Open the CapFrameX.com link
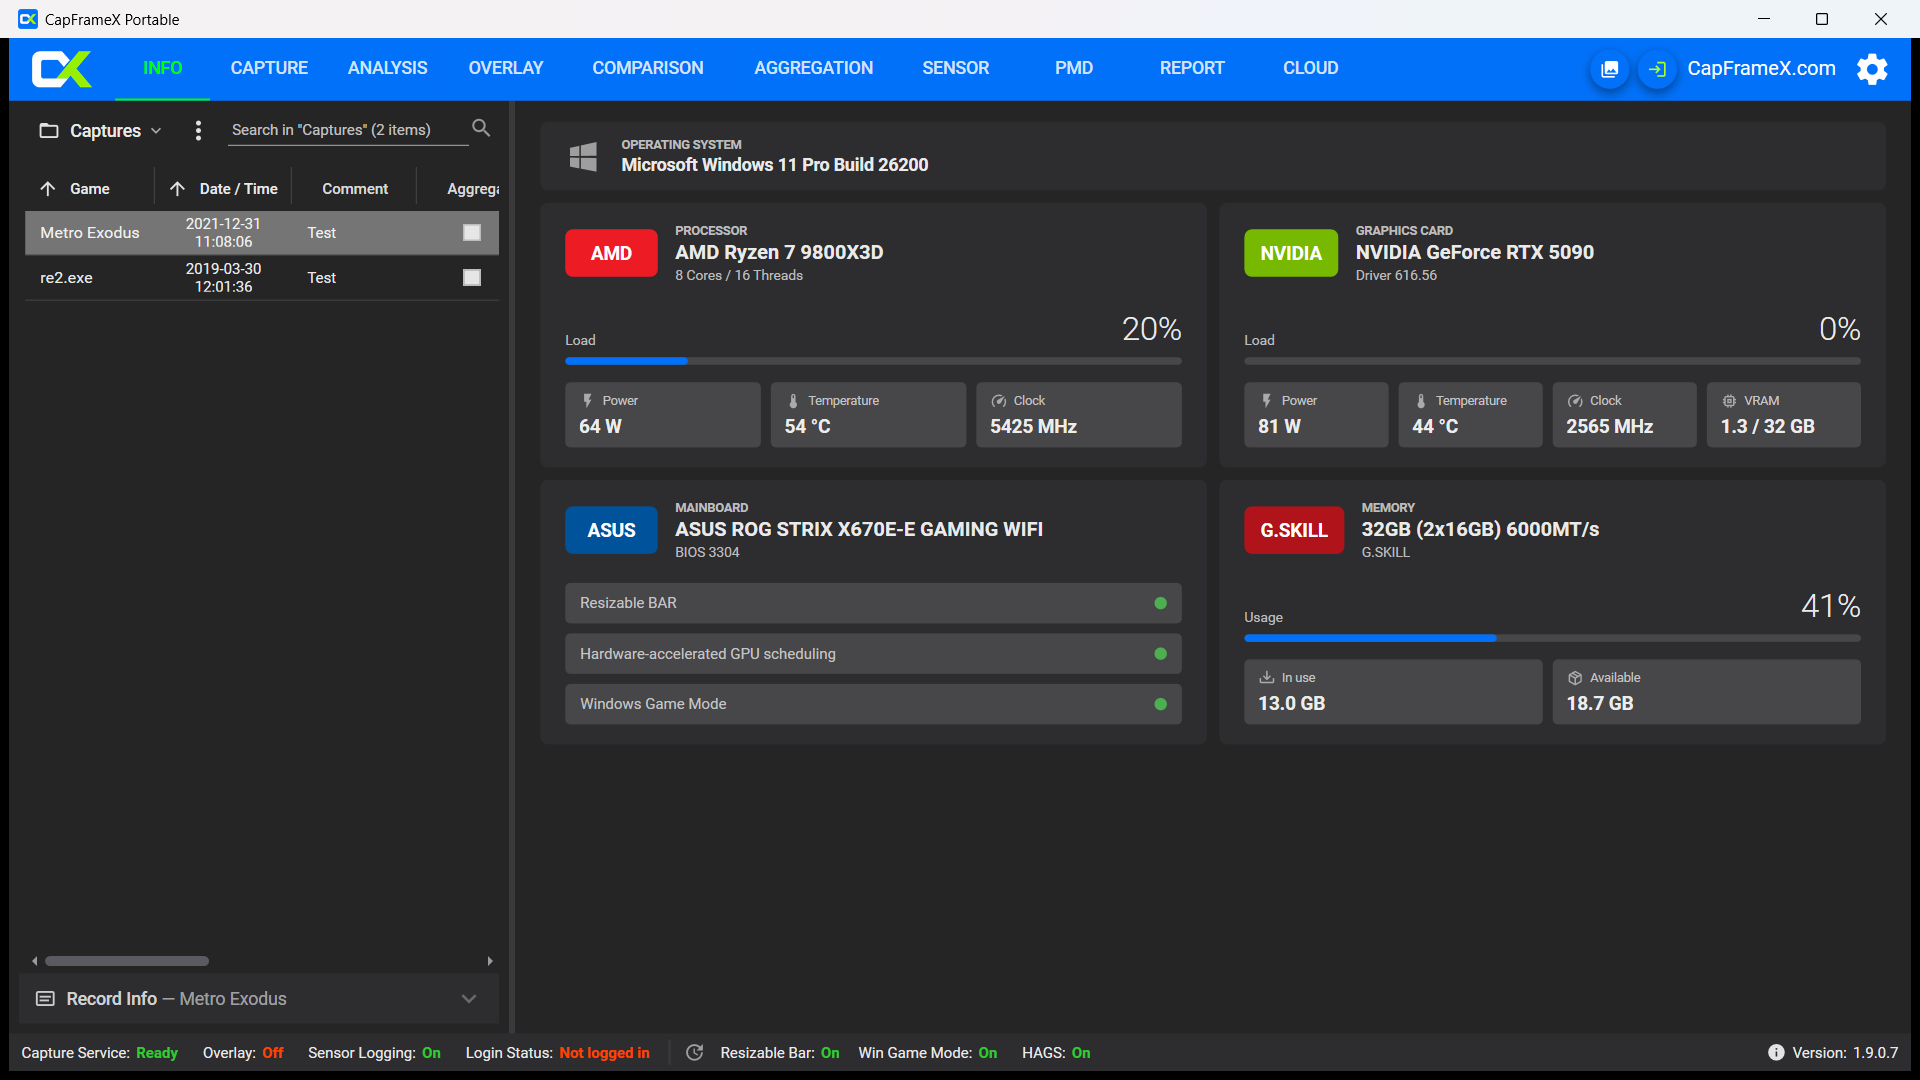 1762,69
